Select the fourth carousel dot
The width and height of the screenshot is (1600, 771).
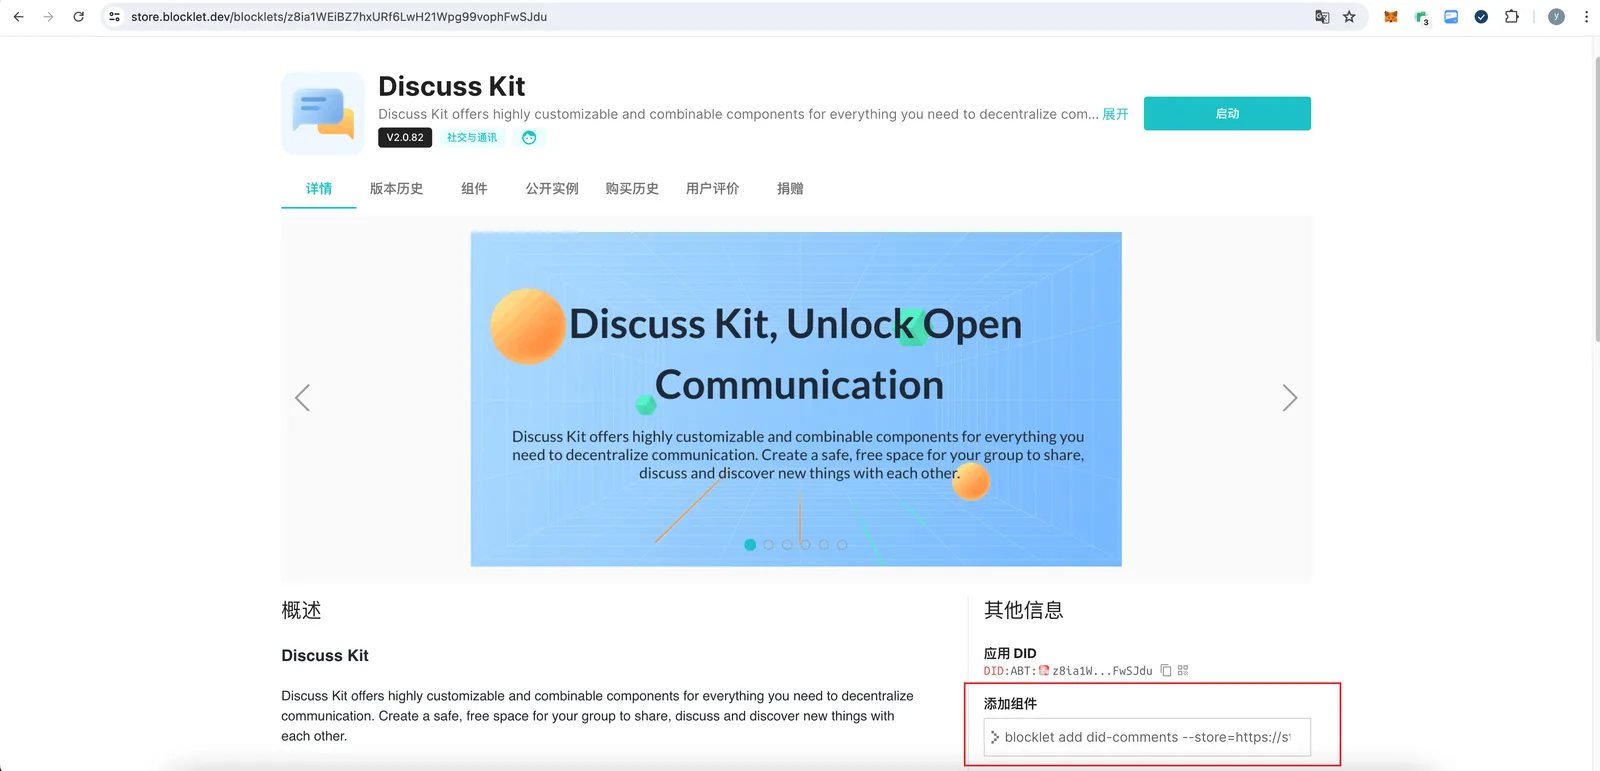point(805,545)
